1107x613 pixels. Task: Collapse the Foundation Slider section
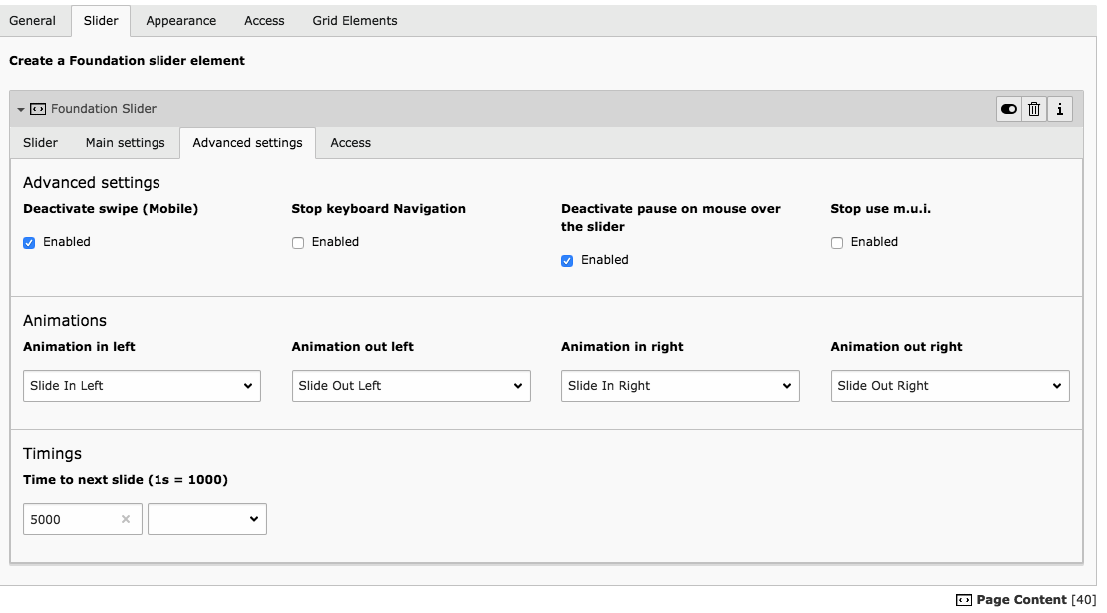click(x=20, y=109)
